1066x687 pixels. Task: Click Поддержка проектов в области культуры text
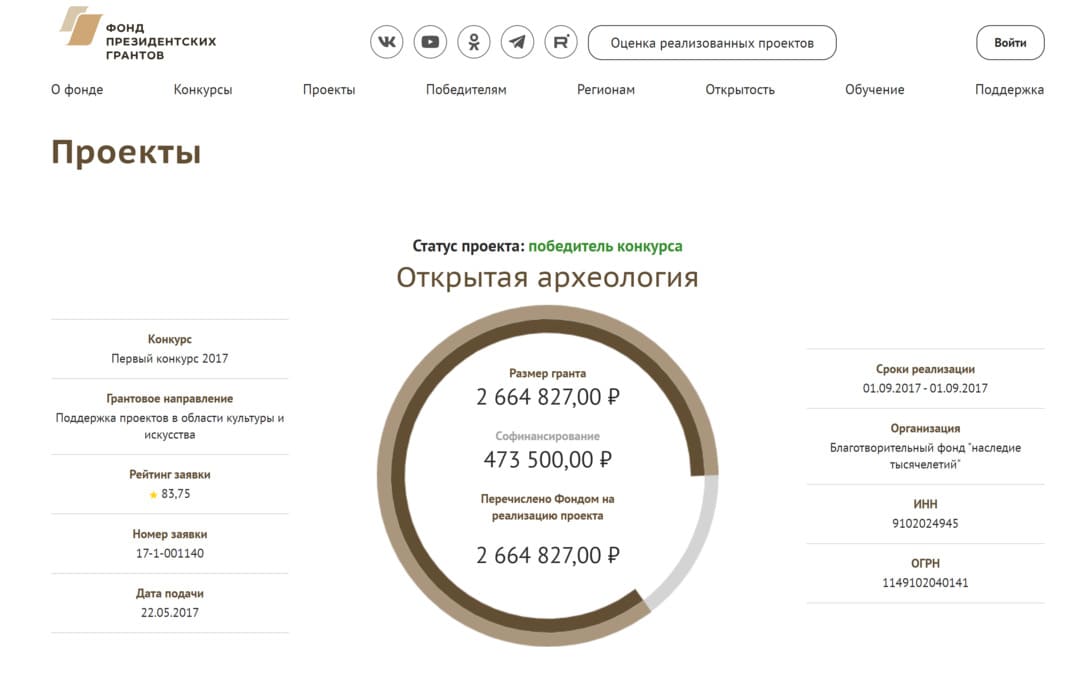pyautogui.click(x=170, y=426)
